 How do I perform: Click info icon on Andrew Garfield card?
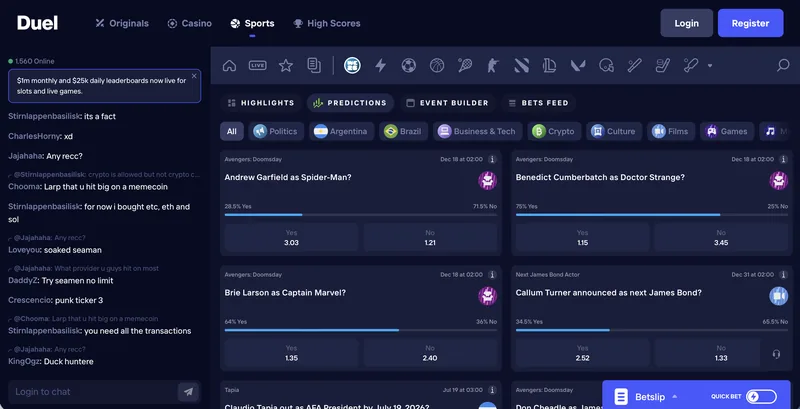[x=492, y=159]
